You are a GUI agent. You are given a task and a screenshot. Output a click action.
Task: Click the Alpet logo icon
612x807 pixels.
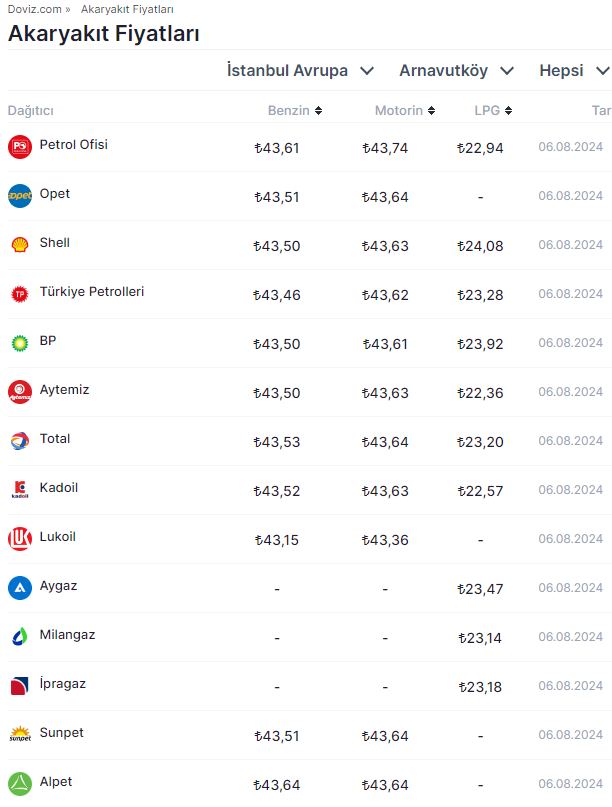(20, 784)
